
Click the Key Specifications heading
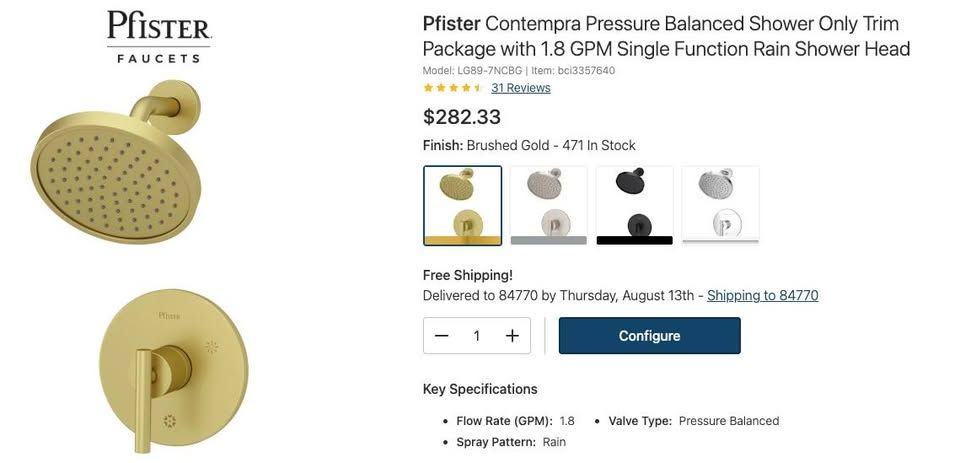point(480,389)
